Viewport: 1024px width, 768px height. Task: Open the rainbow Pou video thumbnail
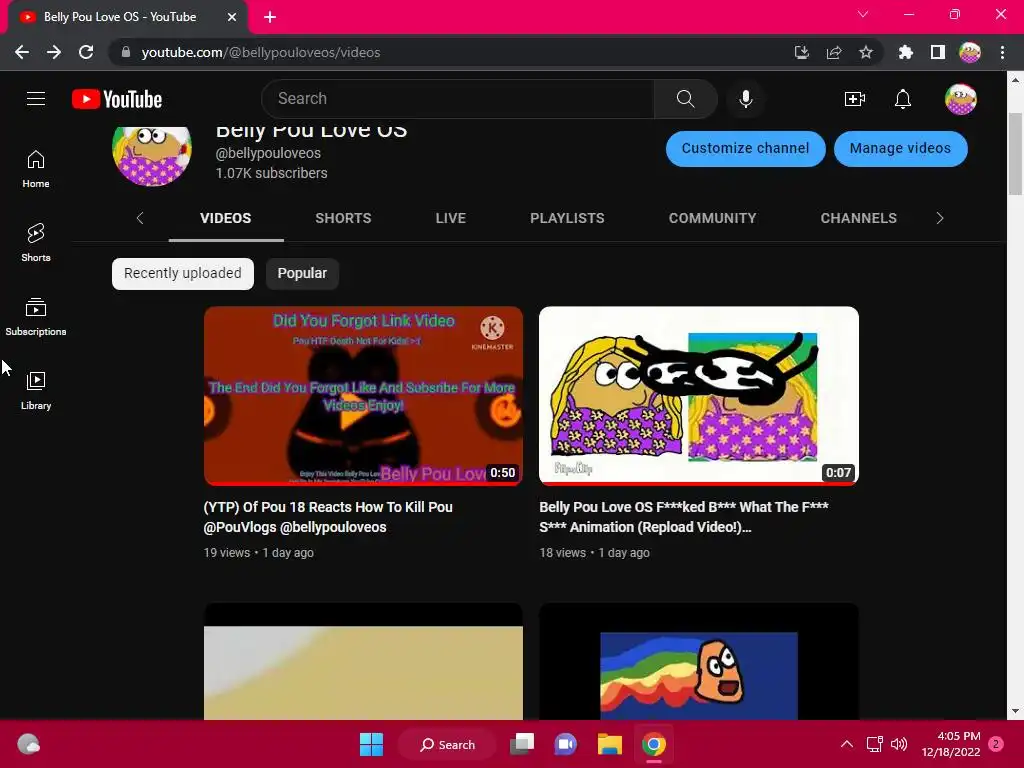pyautogui.click(x=699, y=662)
